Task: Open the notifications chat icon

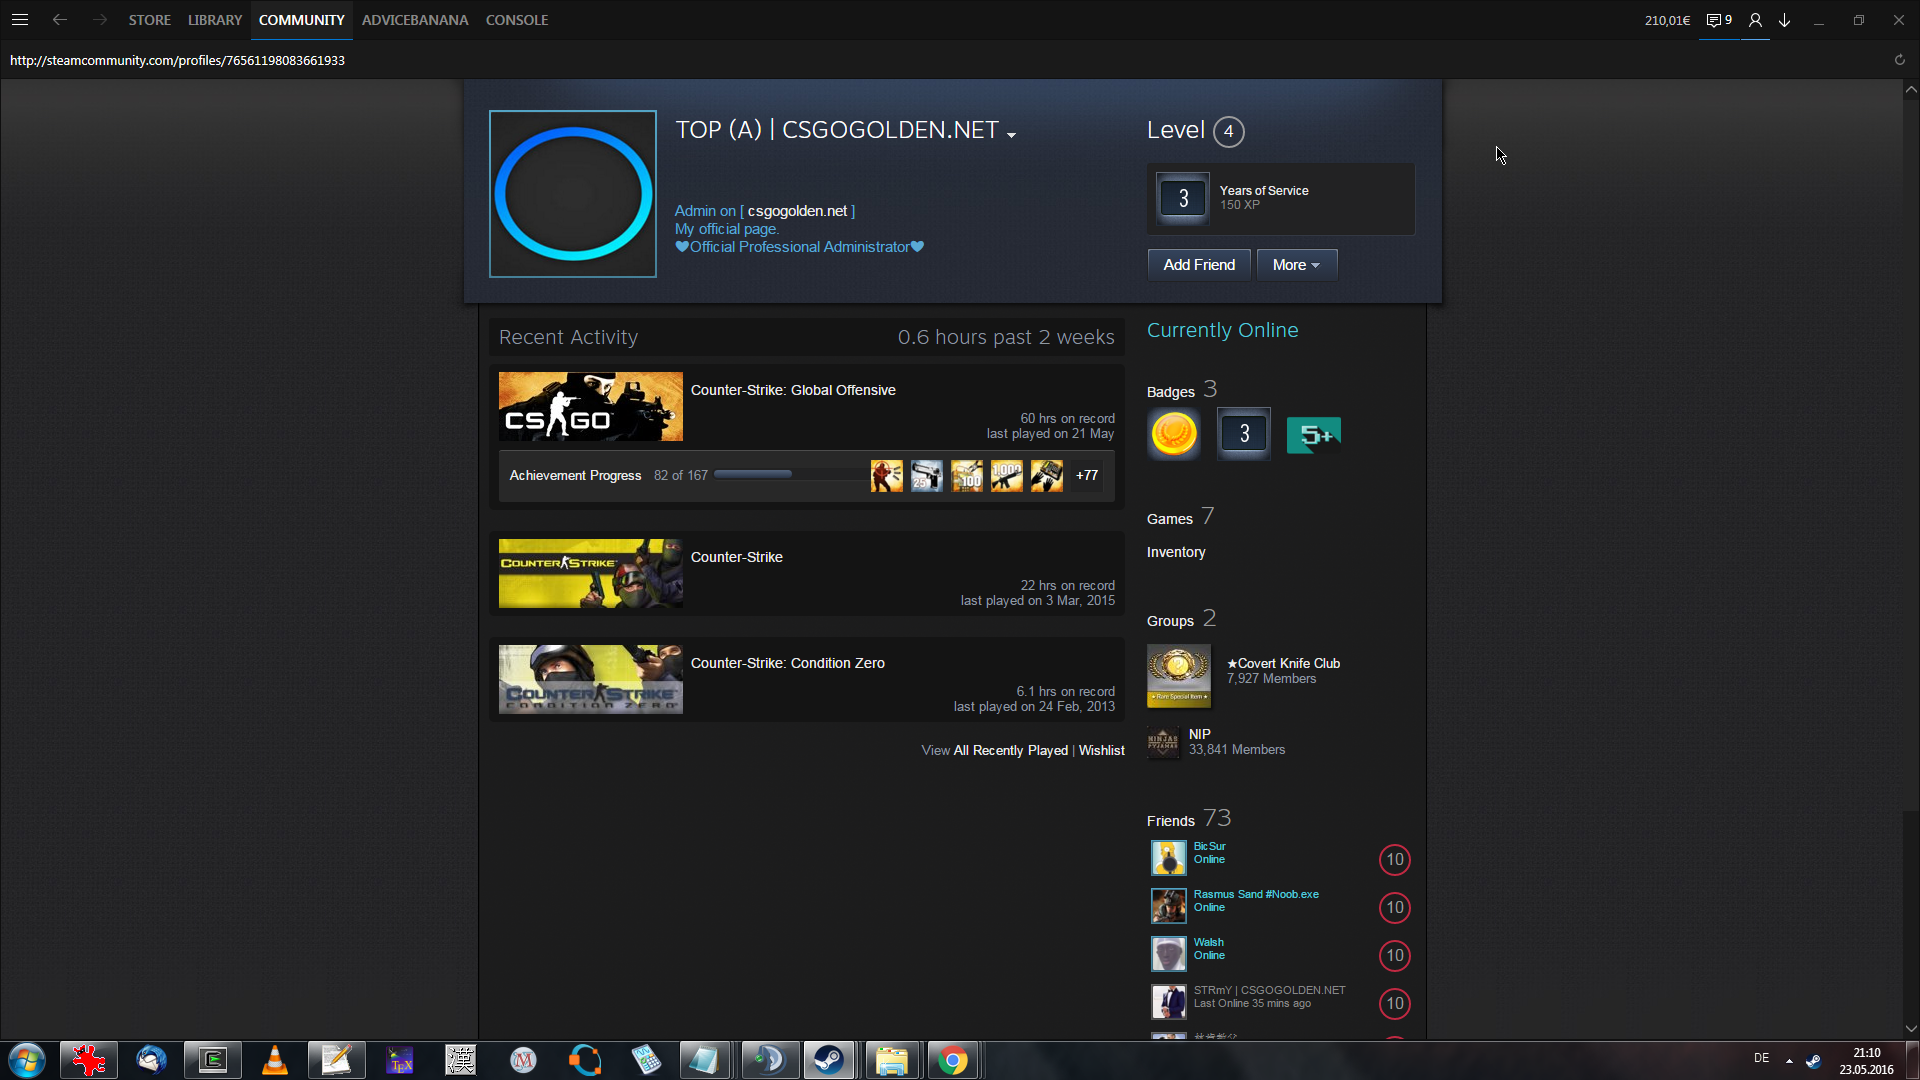Action: coord(1717,20)
